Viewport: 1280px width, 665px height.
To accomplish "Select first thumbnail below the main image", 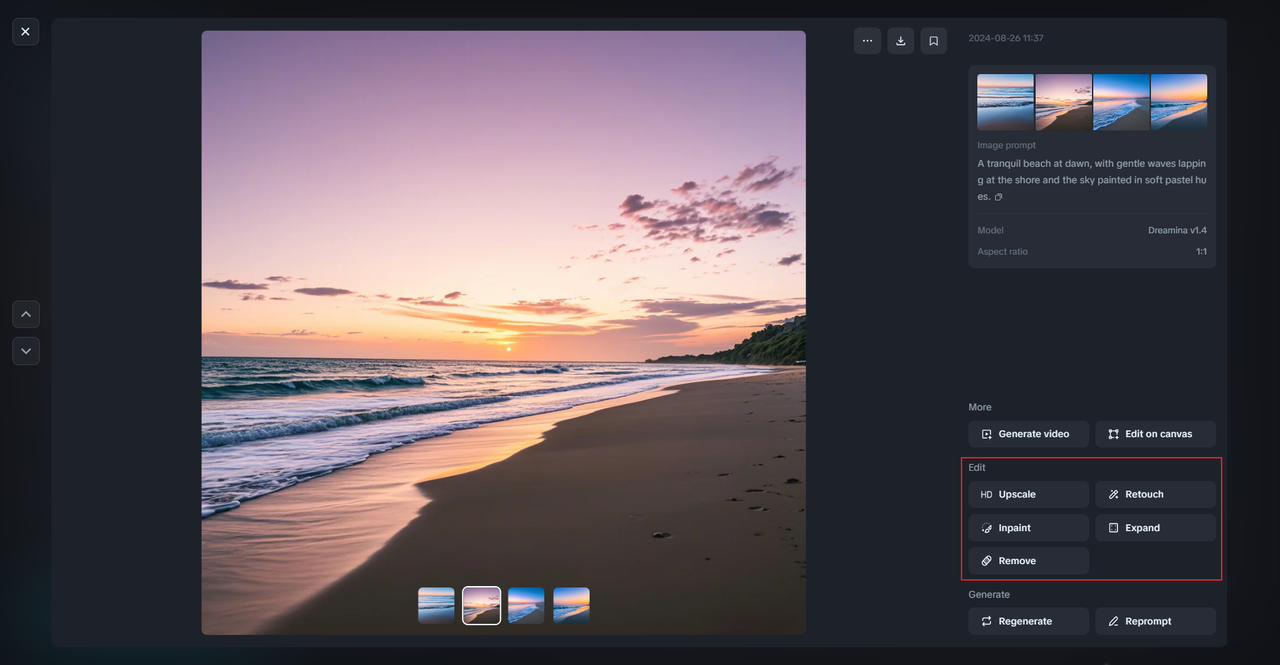I will tap(436, 605).
